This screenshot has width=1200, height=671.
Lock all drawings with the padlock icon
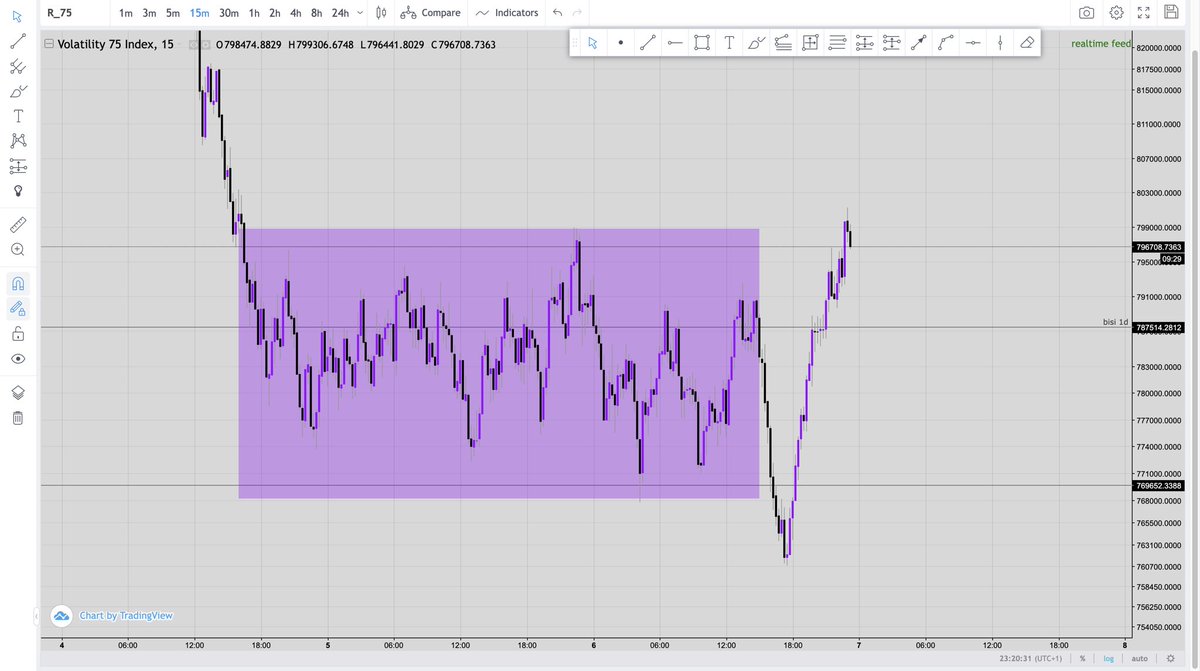(x=17, y=333)
